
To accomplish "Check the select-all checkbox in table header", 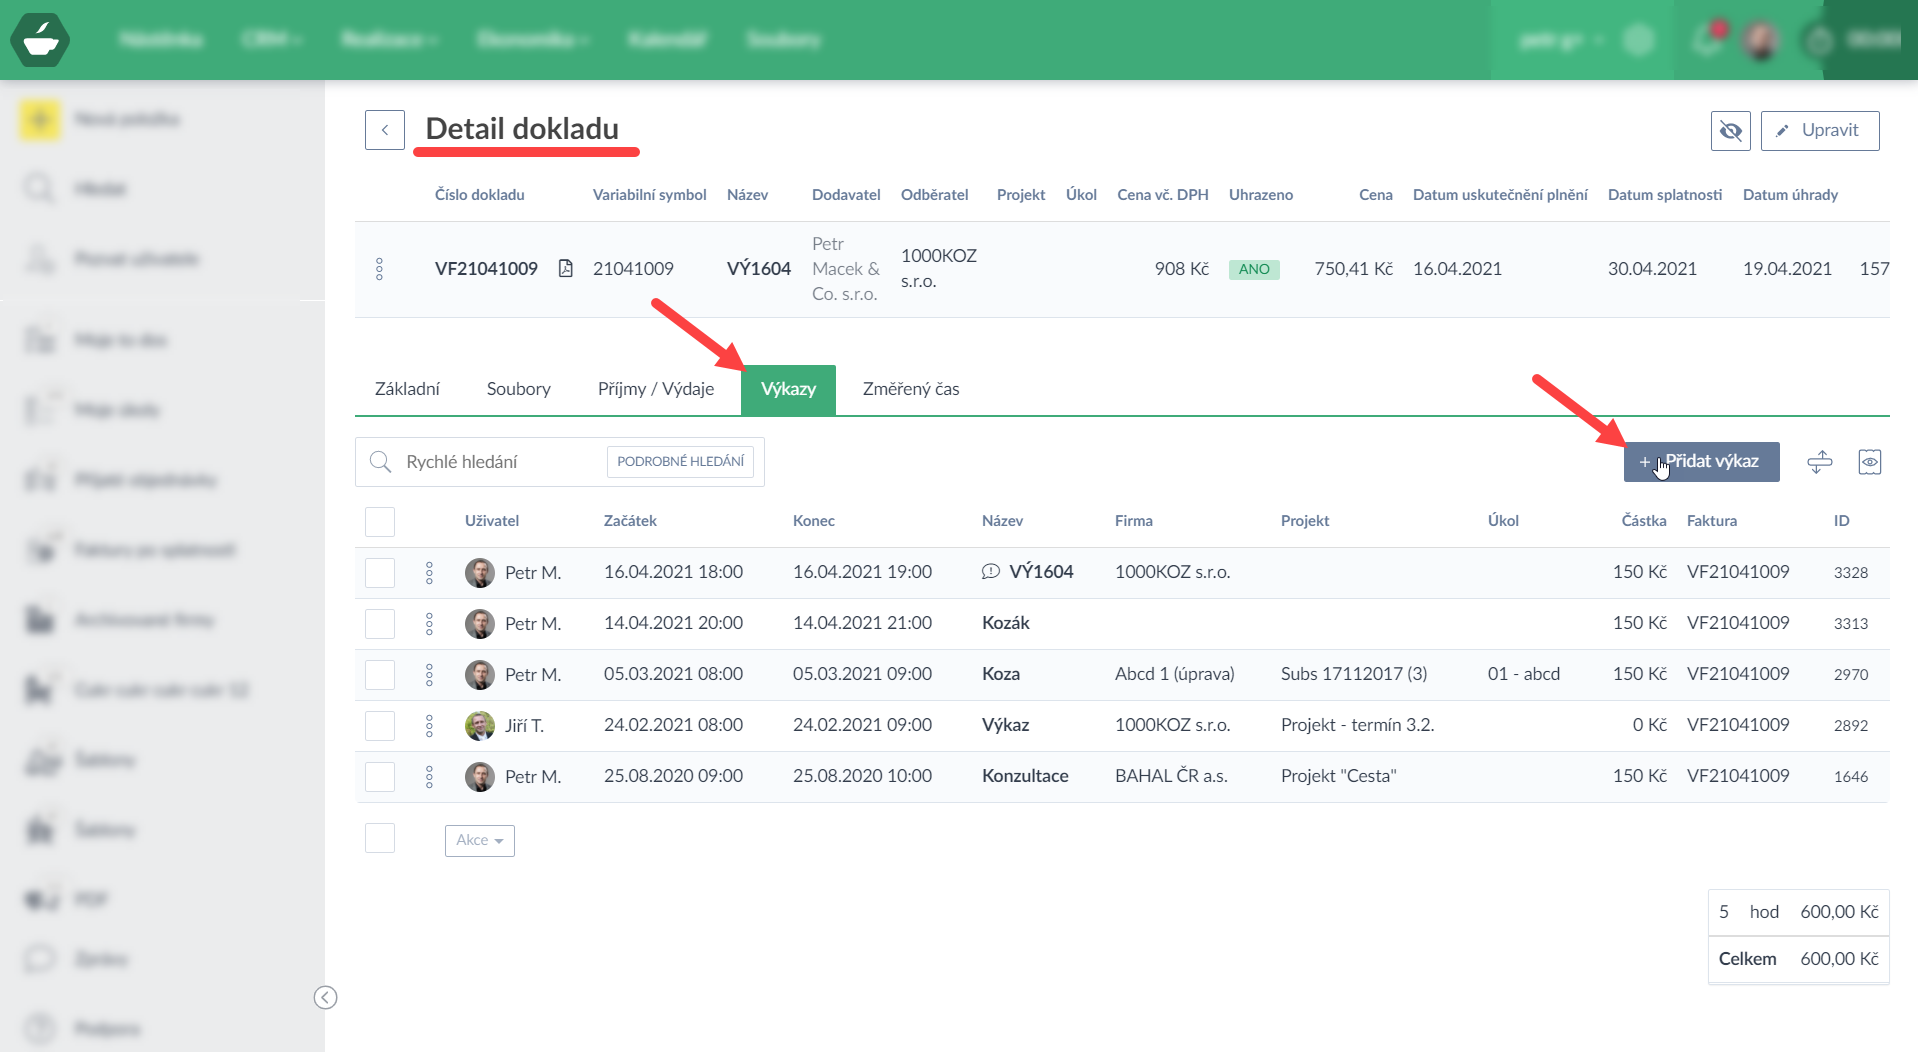I will click(380, 522).
